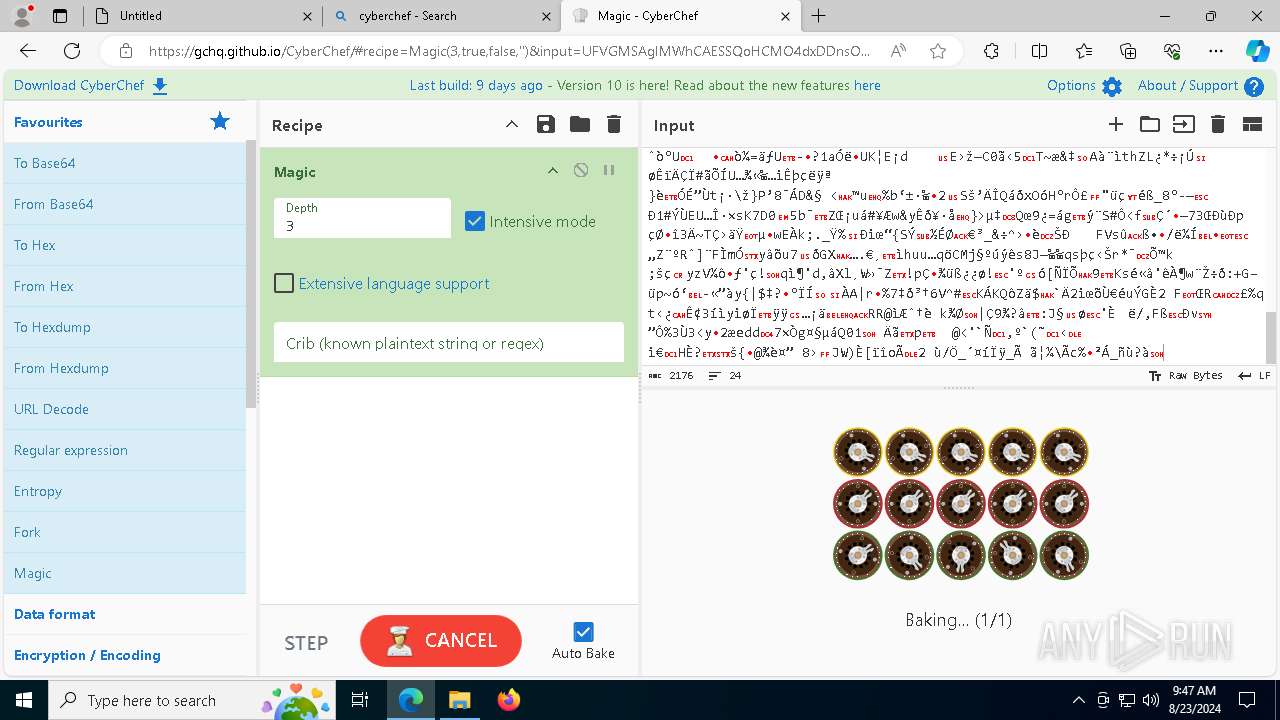
Task: Open file as input
Action: tap(1184, 124)
